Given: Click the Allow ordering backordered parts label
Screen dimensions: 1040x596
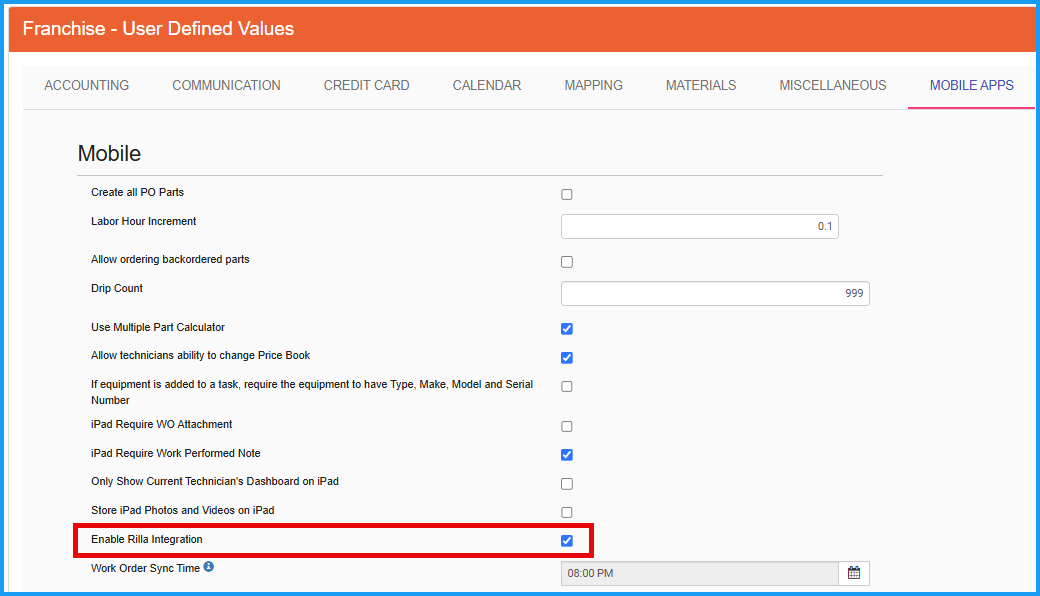Looking at the screenshot, I should 170,259.
